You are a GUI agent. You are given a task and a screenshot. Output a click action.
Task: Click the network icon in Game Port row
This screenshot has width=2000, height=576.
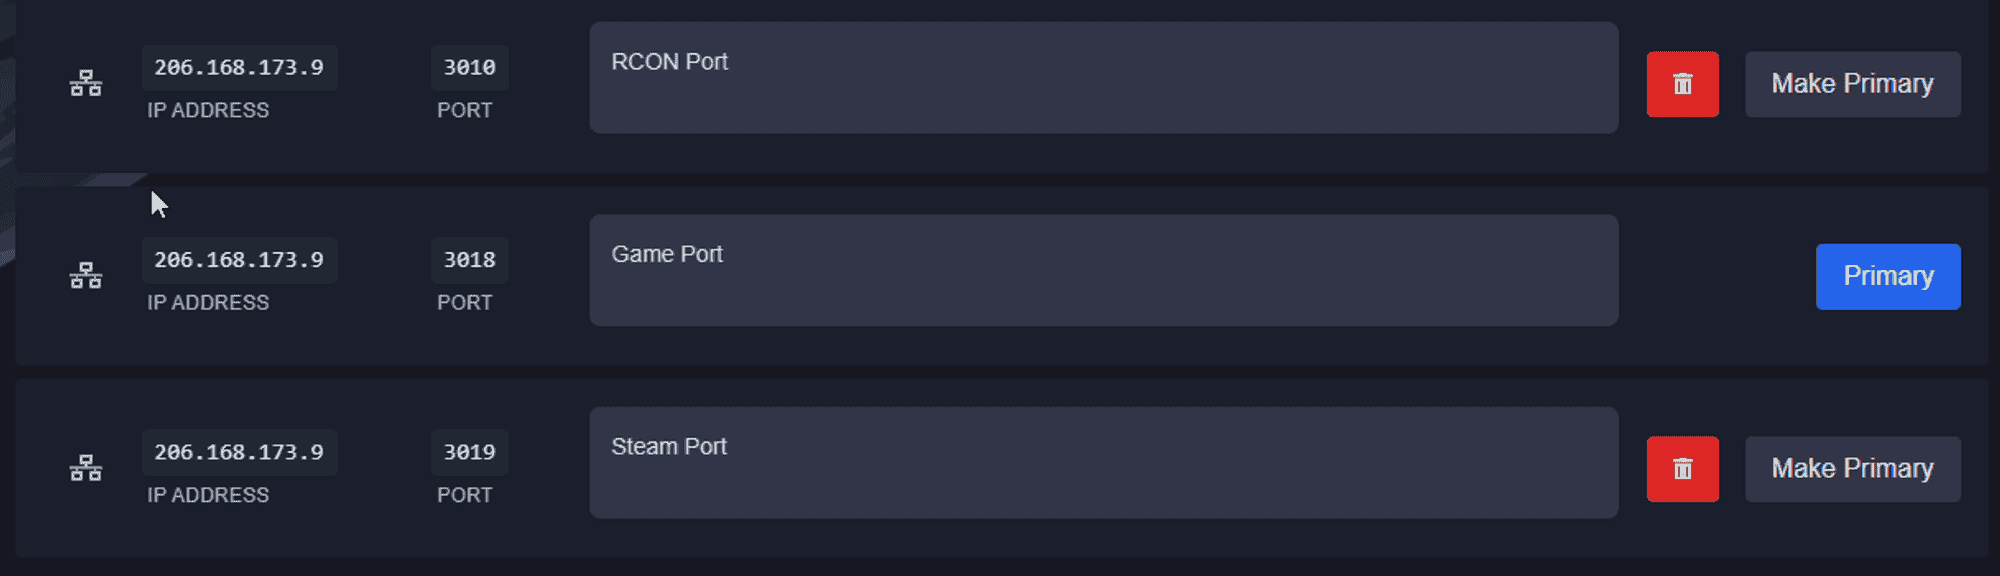86,276
